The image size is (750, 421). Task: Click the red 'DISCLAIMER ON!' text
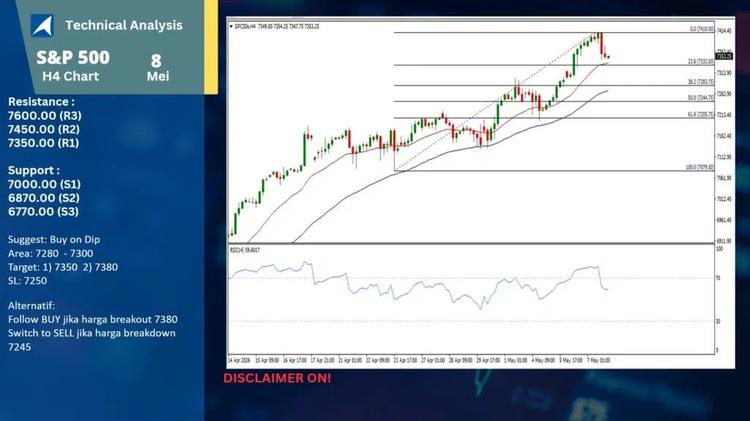[x=277, y=378]
